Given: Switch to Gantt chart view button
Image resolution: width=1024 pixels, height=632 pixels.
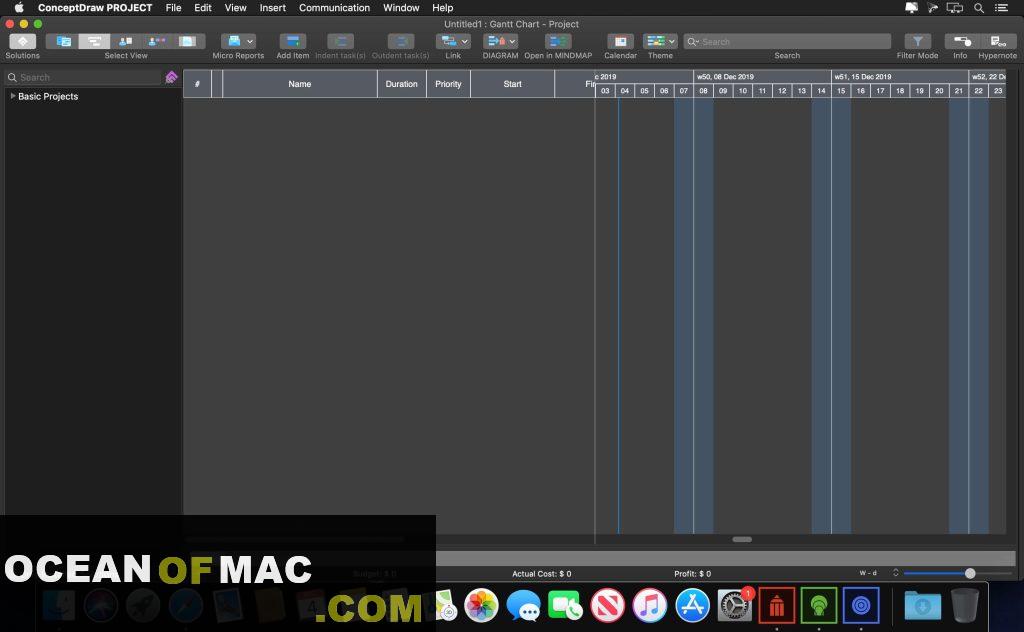Looking at the screenshot, I should (x=94, y=41).
